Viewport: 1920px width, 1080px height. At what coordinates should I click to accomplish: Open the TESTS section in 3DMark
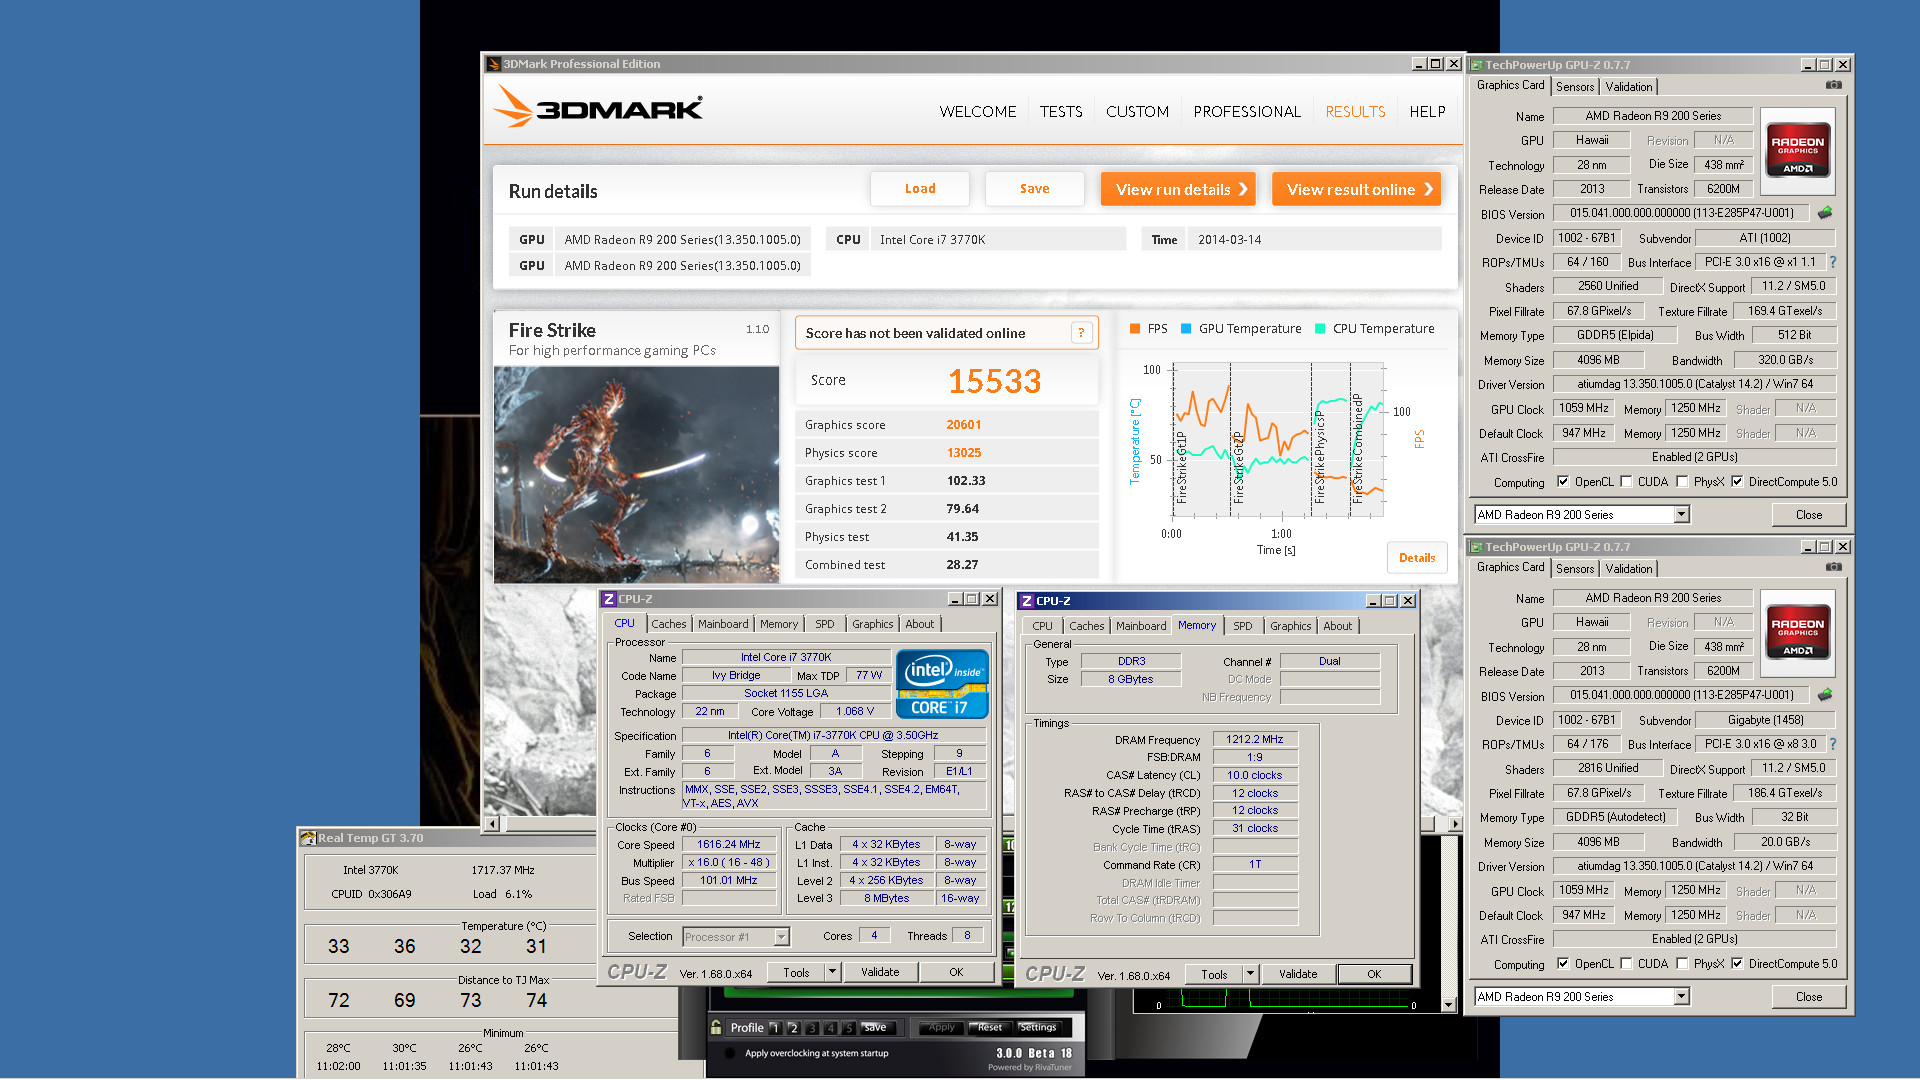pos(1061,112)
